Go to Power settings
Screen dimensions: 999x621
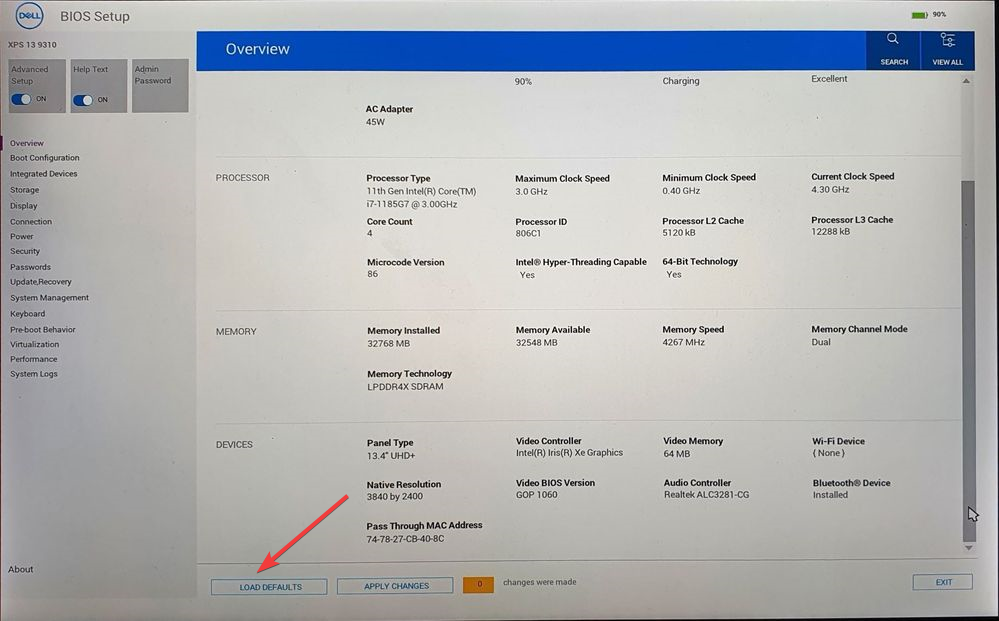pyautogui.click(x=22, y=236)
